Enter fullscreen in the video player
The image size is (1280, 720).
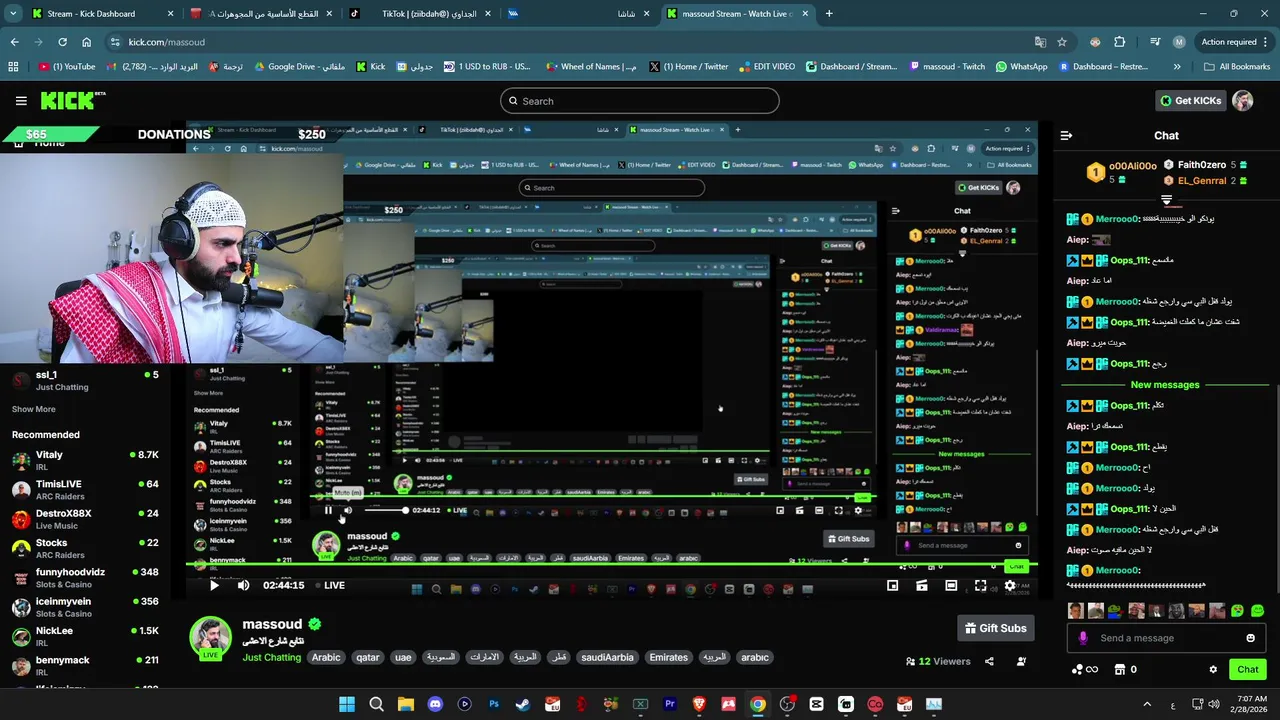tap(980, 586)
